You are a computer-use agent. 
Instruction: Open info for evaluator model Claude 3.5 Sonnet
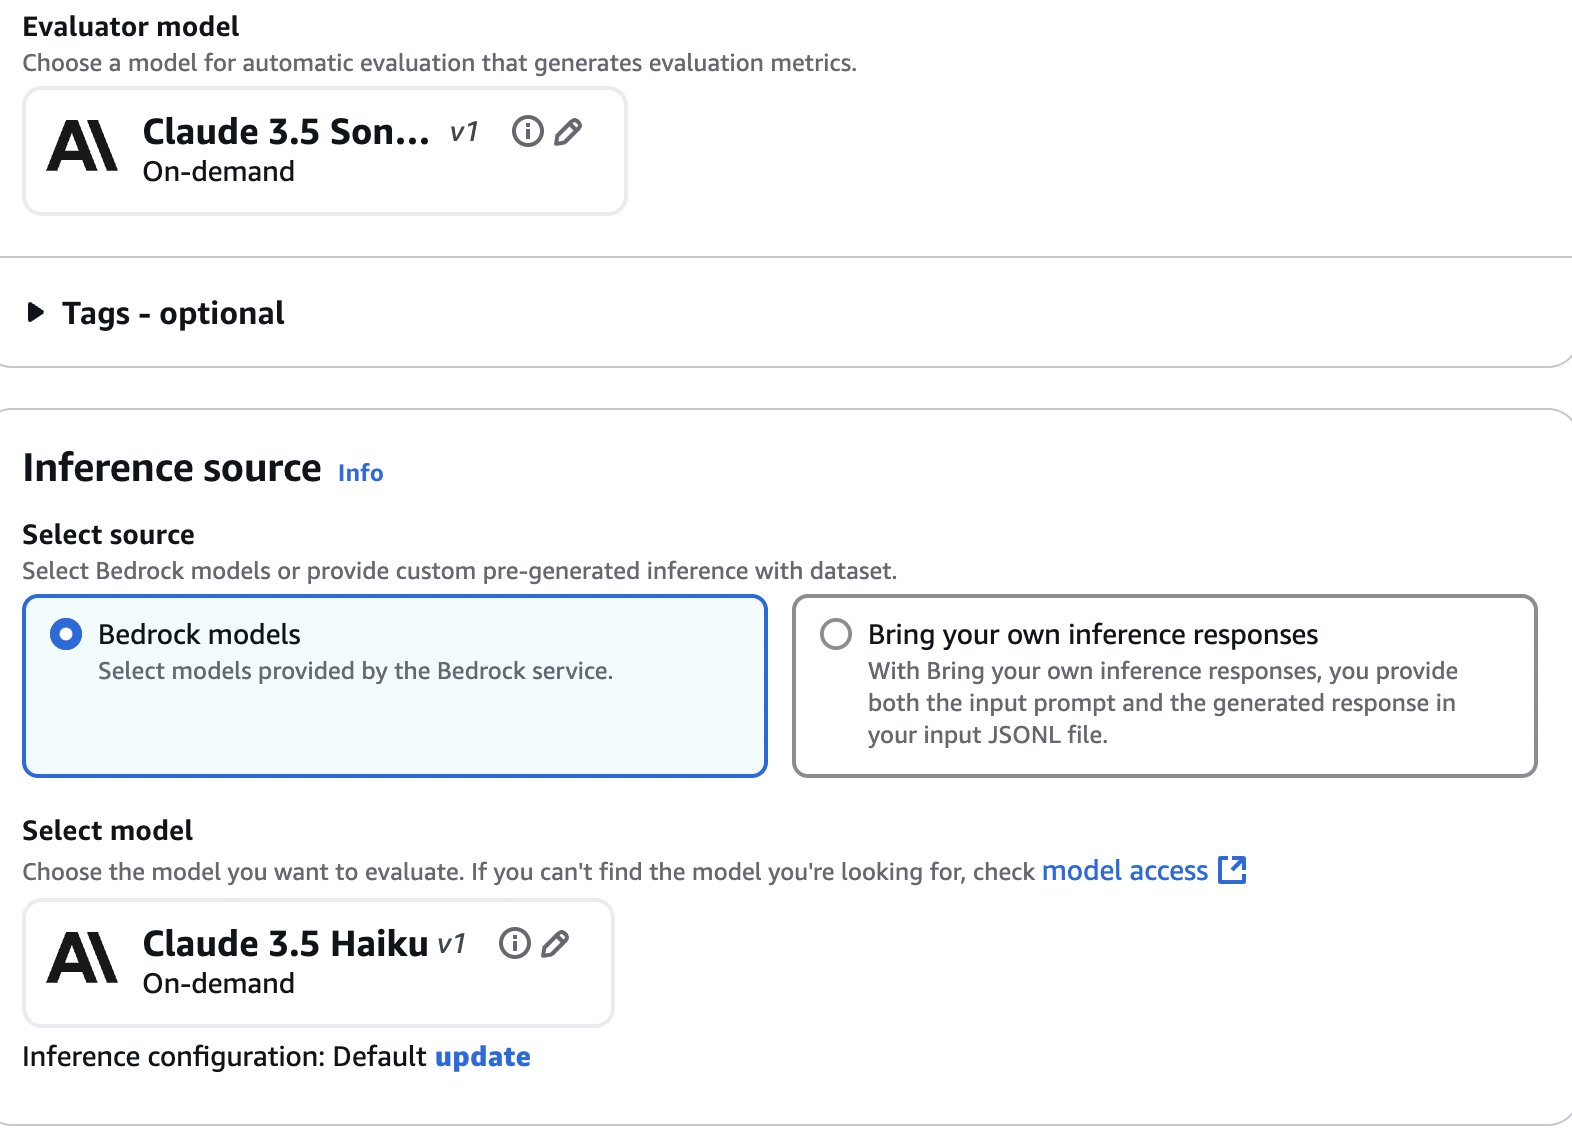(527, 131)
